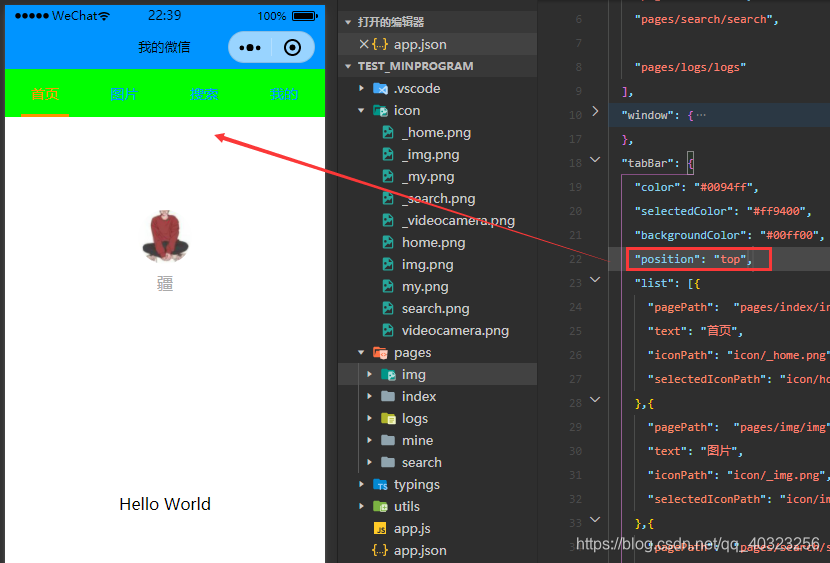Click _search.png file icon
830x563 pixels.
pos(388,198)
